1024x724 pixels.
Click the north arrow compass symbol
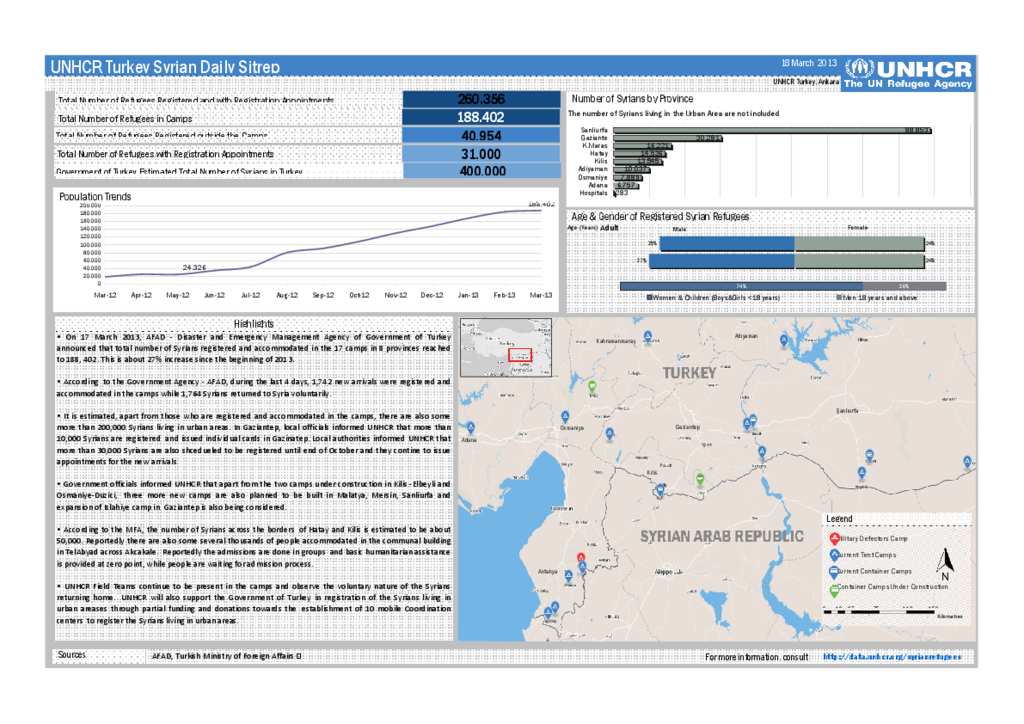tap(944, 563)
